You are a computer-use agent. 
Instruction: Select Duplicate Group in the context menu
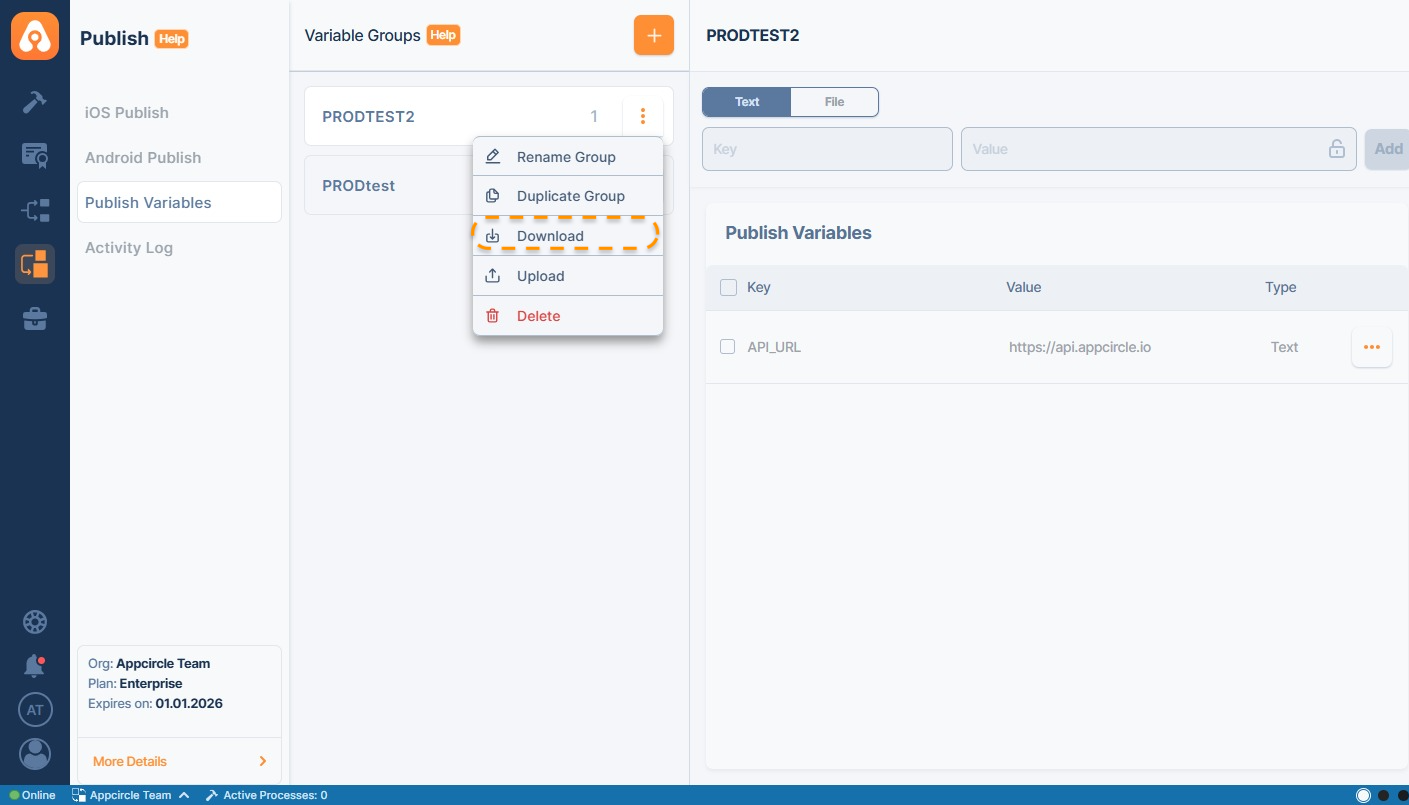point(568,196)
